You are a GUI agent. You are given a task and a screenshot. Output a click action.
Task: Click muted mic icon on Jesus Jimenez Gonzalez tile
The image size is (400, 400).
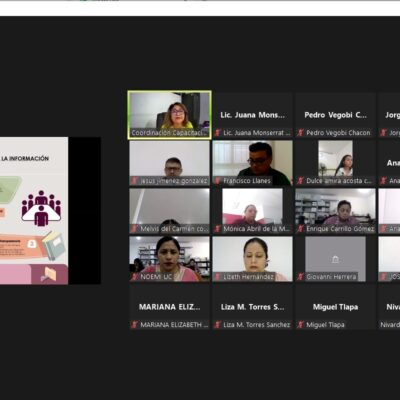coord(135,181)
